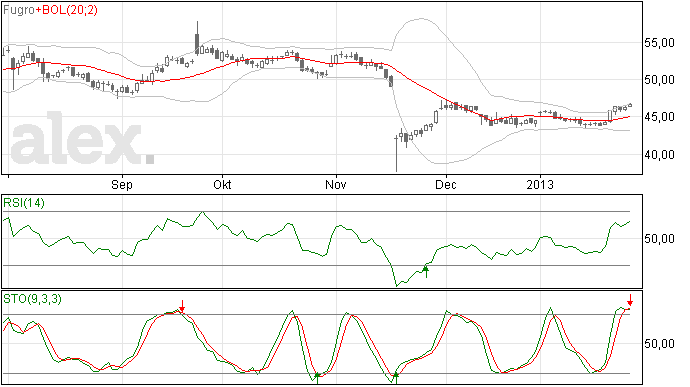Select the 2013 label on the time axis
This screenshot has width=690, height=387.
(540, 184)
